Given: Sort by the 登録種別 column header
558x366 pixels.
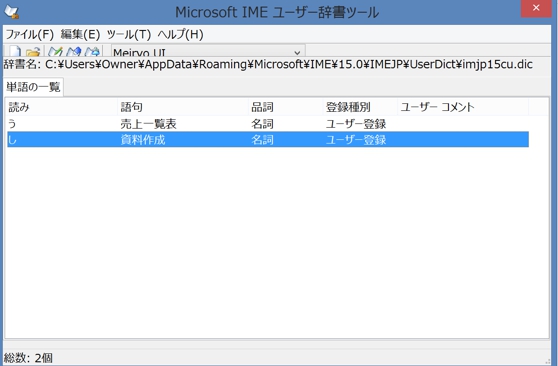Looking at the screenshot, I should click(360, 107).
